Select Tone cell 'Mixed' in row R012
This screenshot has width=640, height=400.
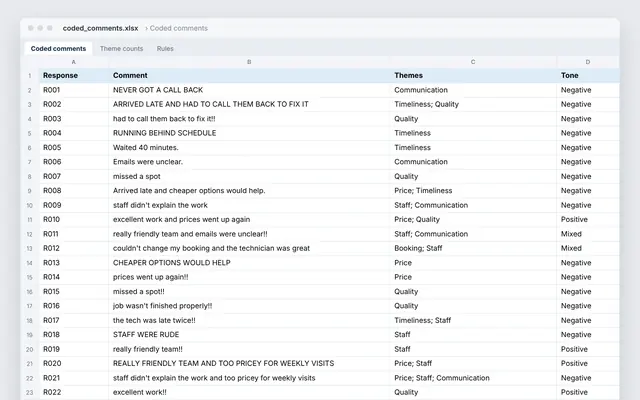pyautogui.click(x=588, y=248)
